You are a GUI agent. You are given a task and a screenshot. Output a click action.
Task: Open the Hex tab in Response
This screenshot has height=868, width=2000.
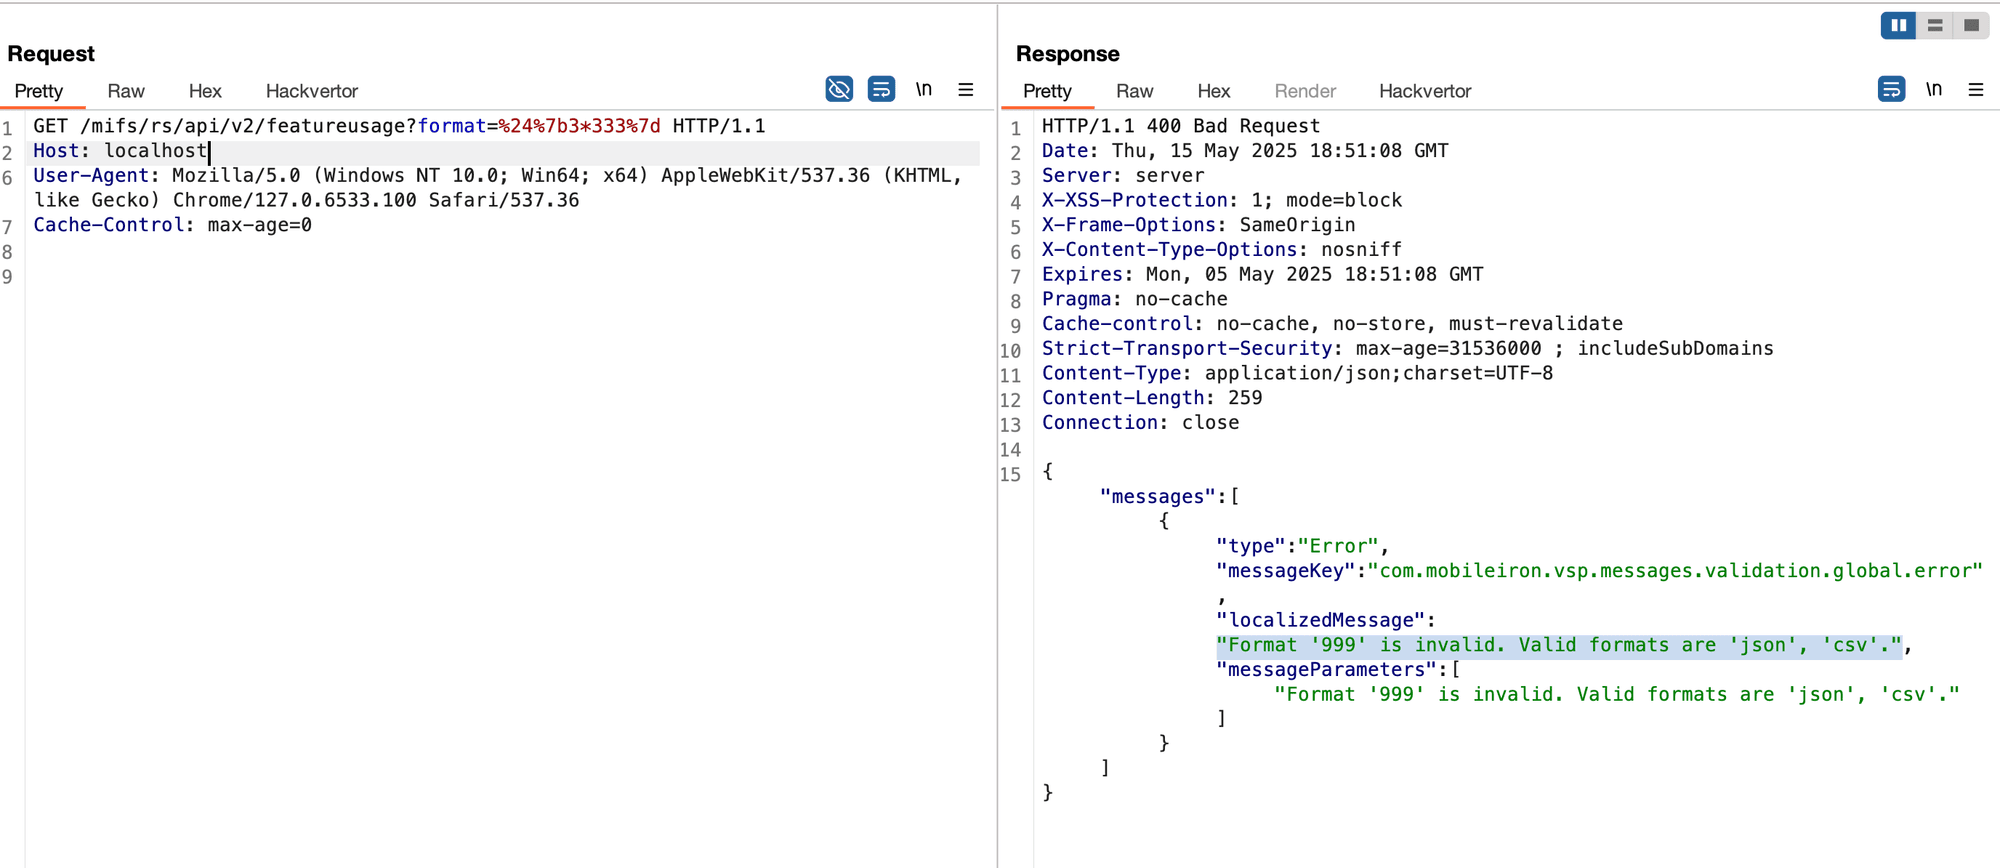pyautogui.click(x=1213, y=91)
